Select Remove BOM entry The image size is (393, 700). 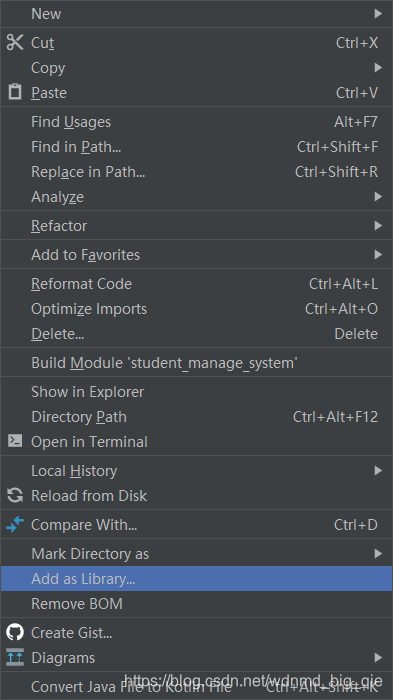pos(196,604)
